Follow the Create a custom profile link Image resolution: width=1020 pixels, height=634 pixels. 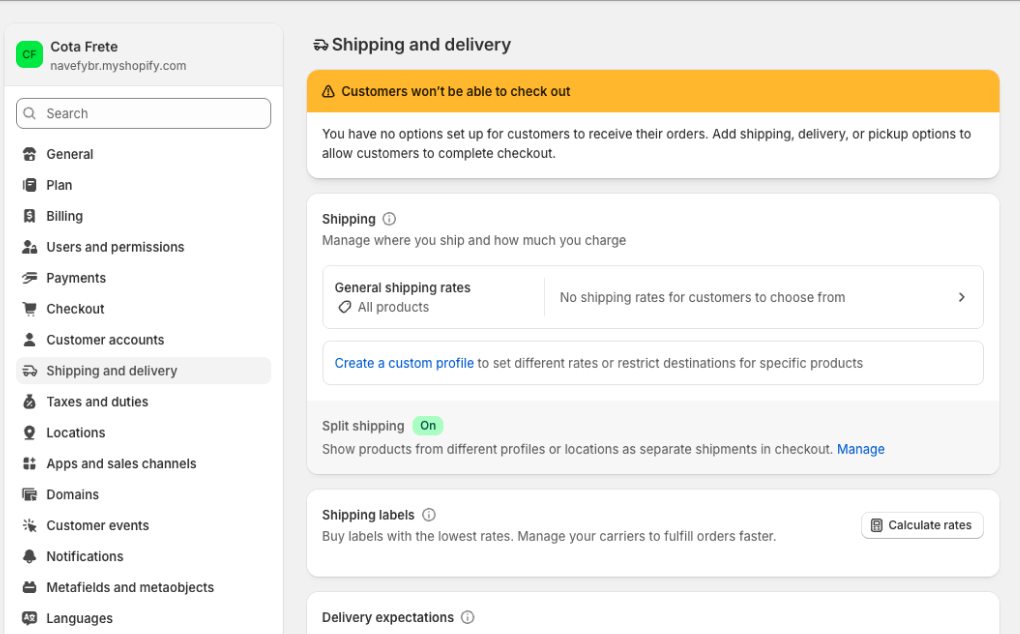click(404, 363)
